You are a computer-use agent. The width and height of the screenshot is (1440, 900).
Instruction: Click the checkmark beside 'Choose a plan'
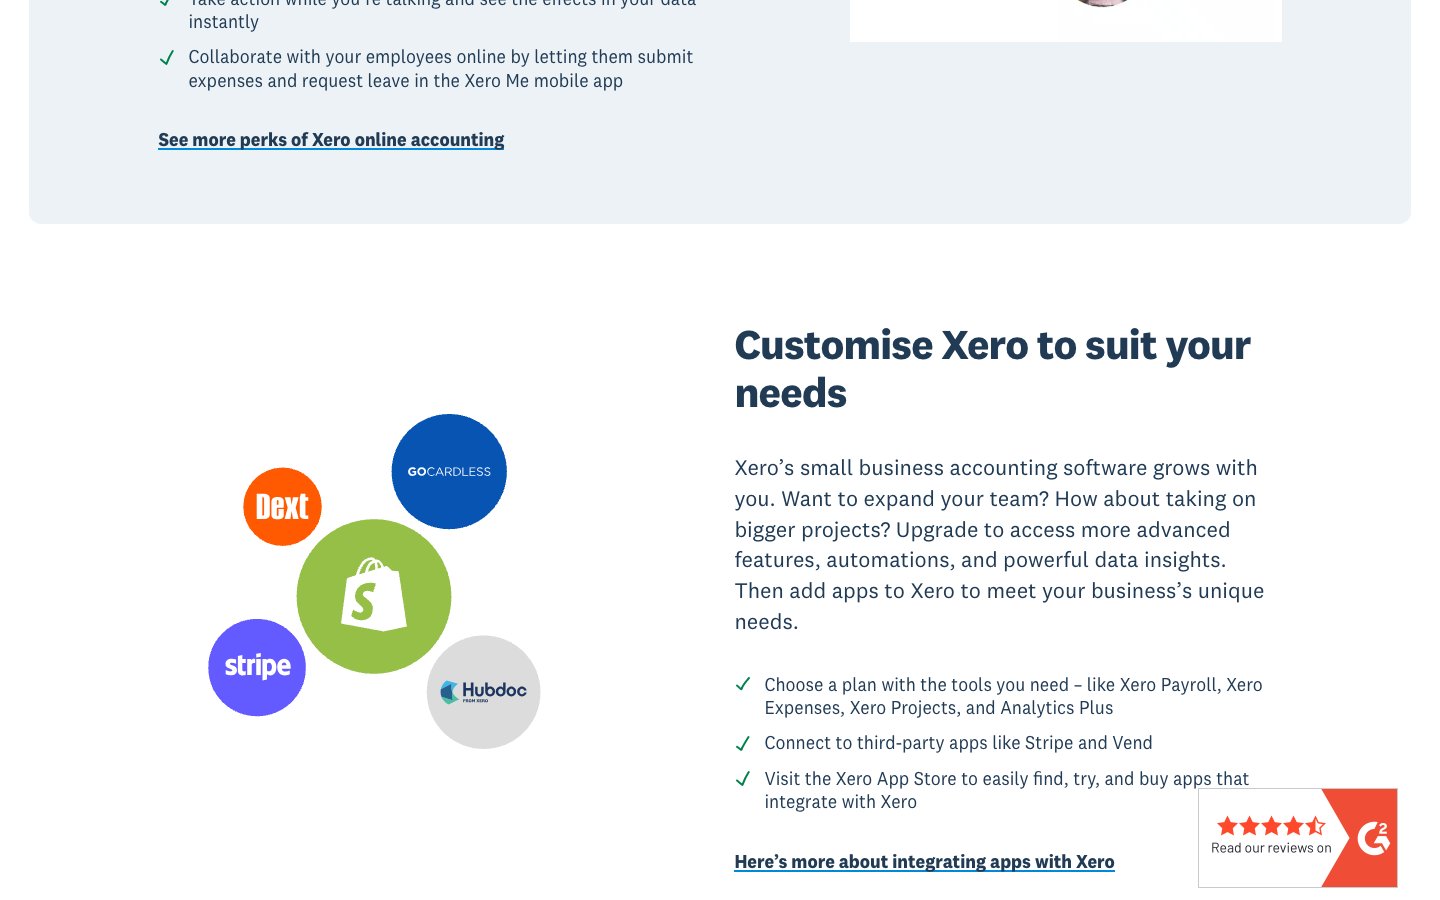(x=743, y=685)
